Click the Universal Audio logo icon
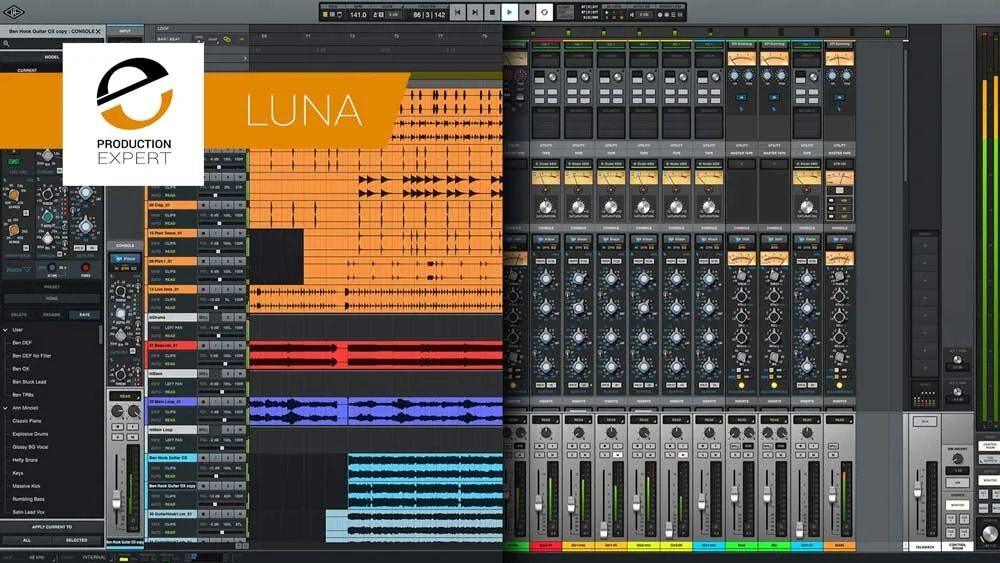Image resolution: width=1000 pixels, height=563 pixels. (x=13, y=12)
